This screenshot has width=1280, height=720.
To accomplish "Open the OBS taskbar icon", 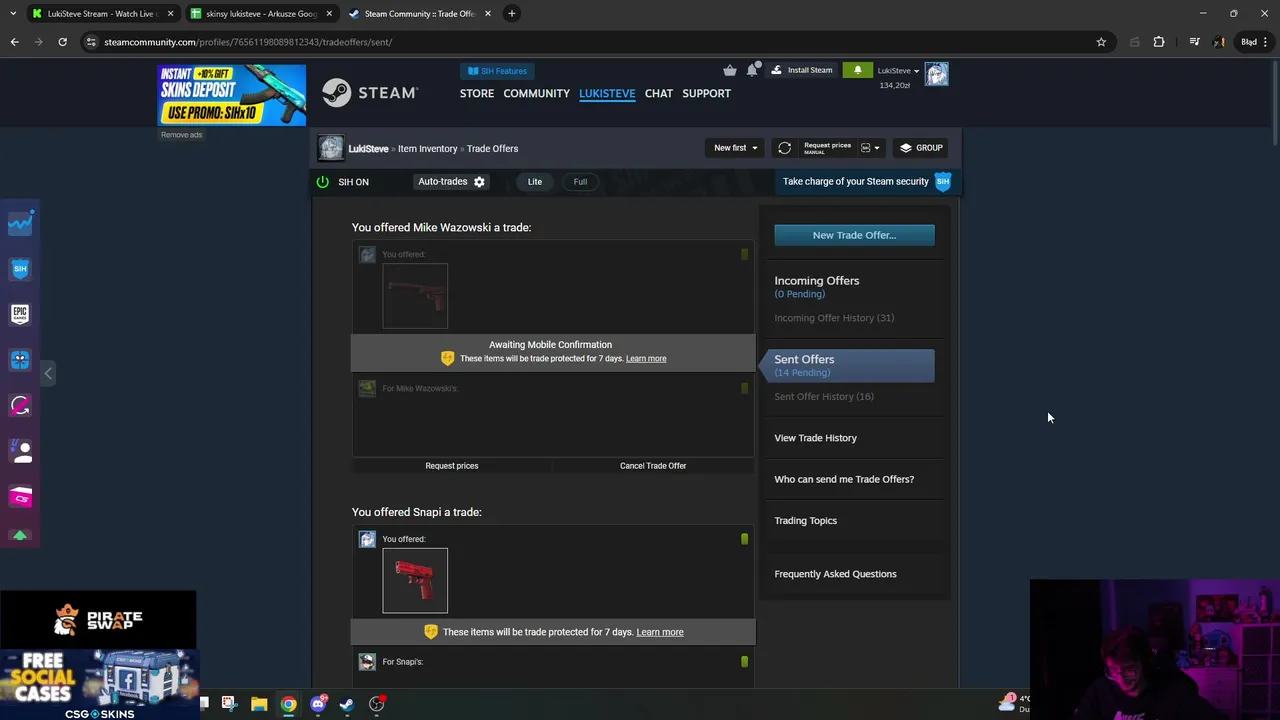I will coord(377,704).
